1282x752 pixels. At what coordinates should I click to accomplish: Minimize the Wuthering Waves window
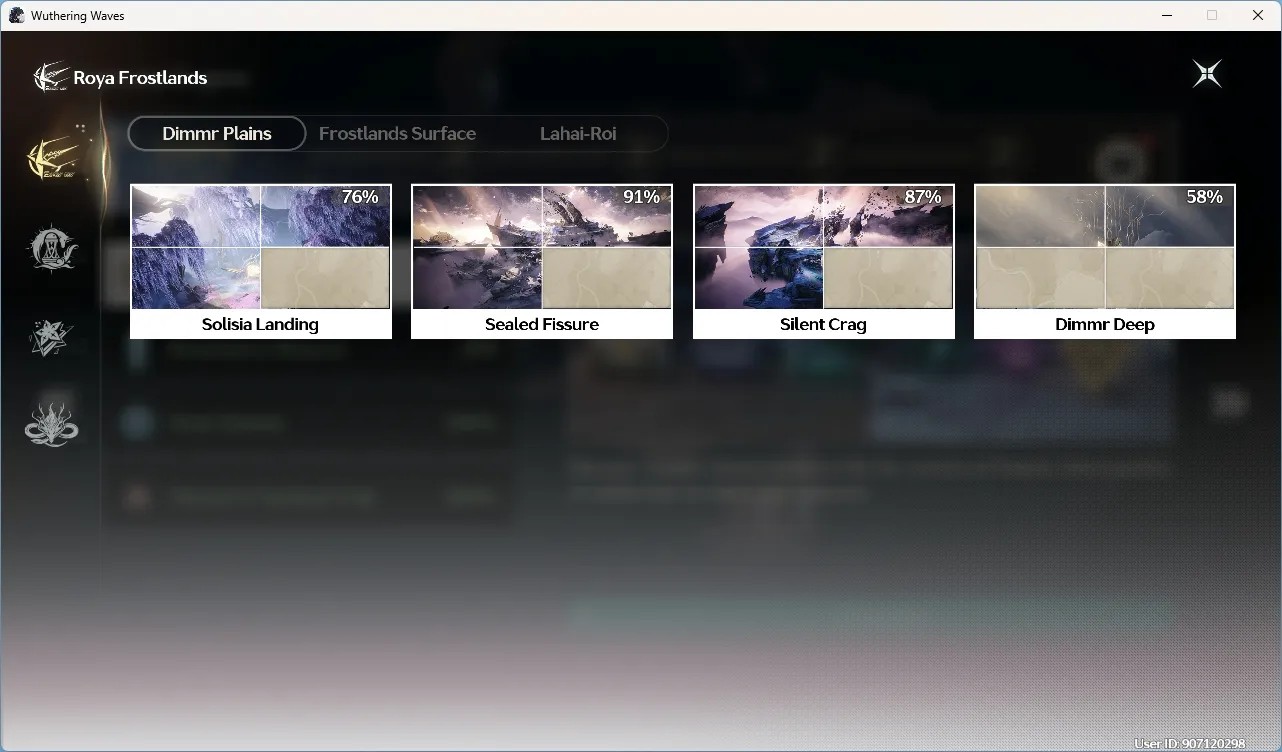tap(1166, 15)
